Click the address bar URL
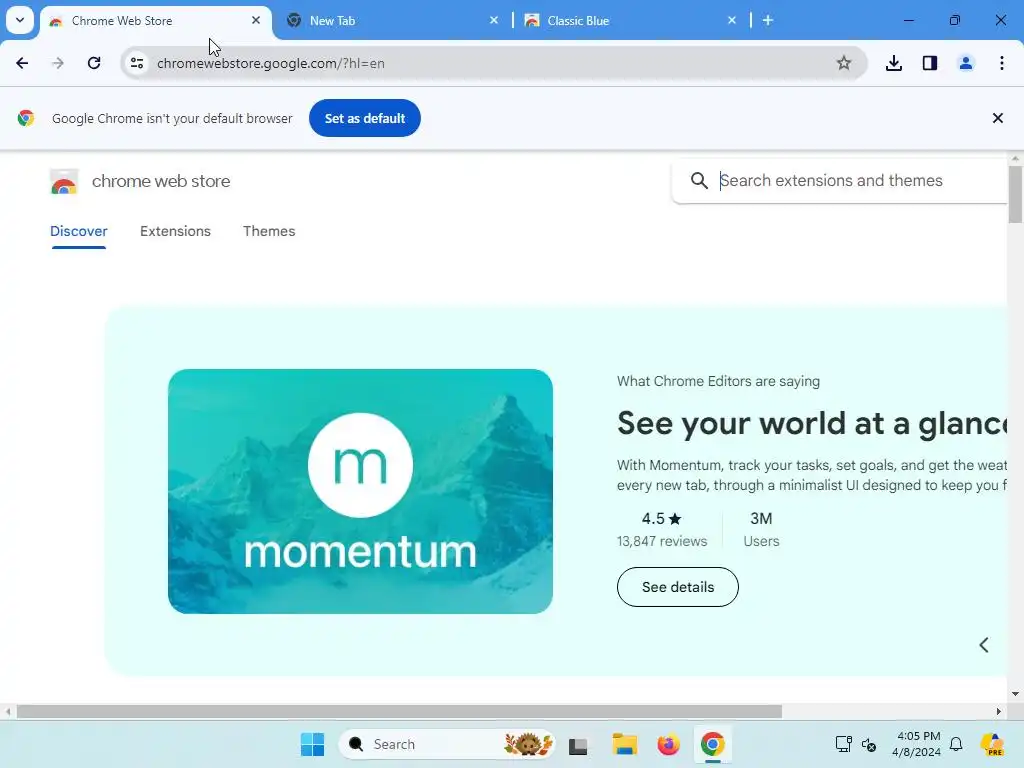Image resolution: width=1024 pixels, height=768 pixels. (x=270, y=63)
